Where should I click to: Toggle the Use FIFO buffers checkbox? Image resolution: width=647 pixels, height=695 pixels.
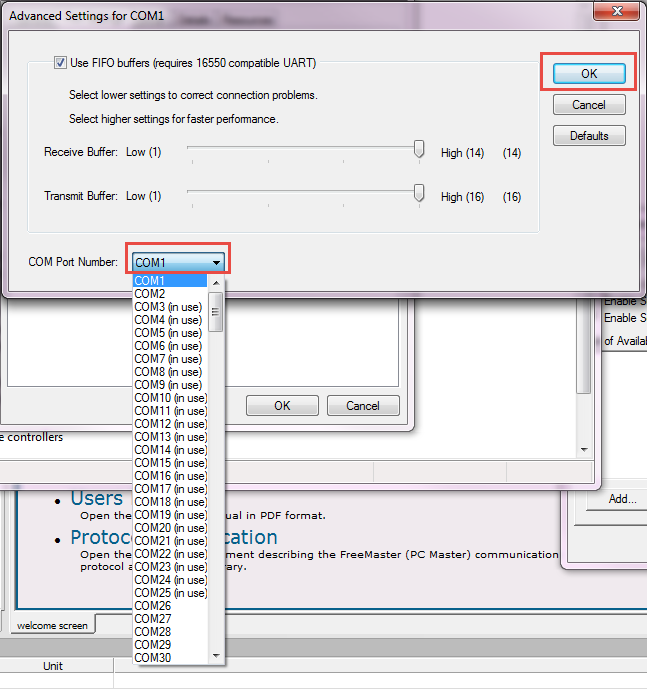point(60,62)
